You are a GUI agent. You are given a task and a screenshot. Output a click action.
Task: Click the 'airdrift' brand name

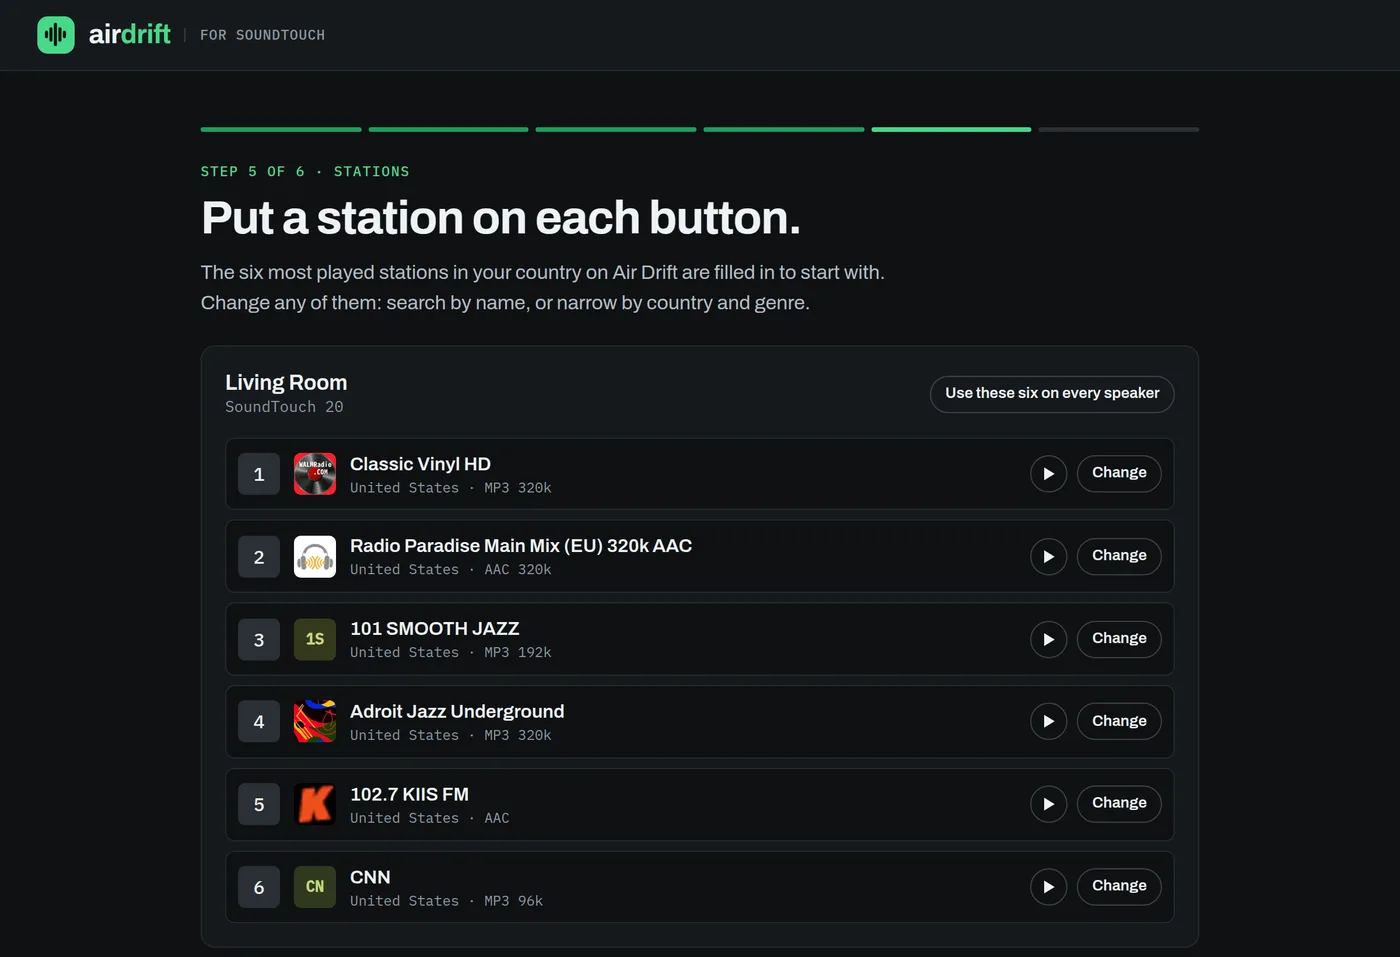pos(130,34)
